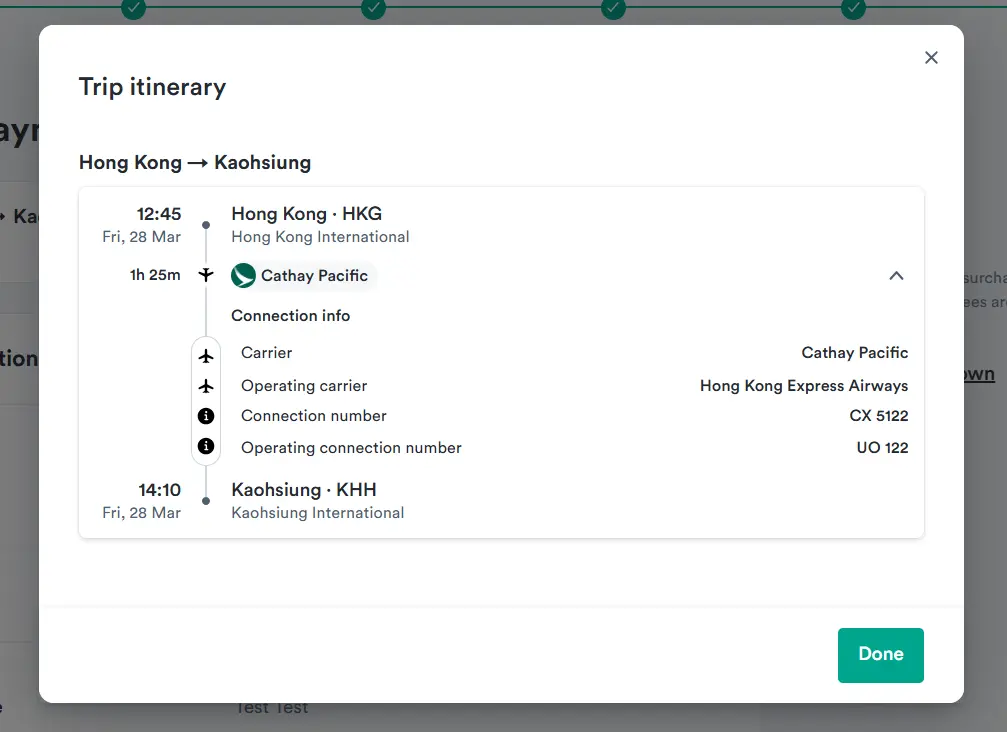Click the '1h 25m' flight duration
Screen dimensions: 1007x732
[x=155, y=275]
